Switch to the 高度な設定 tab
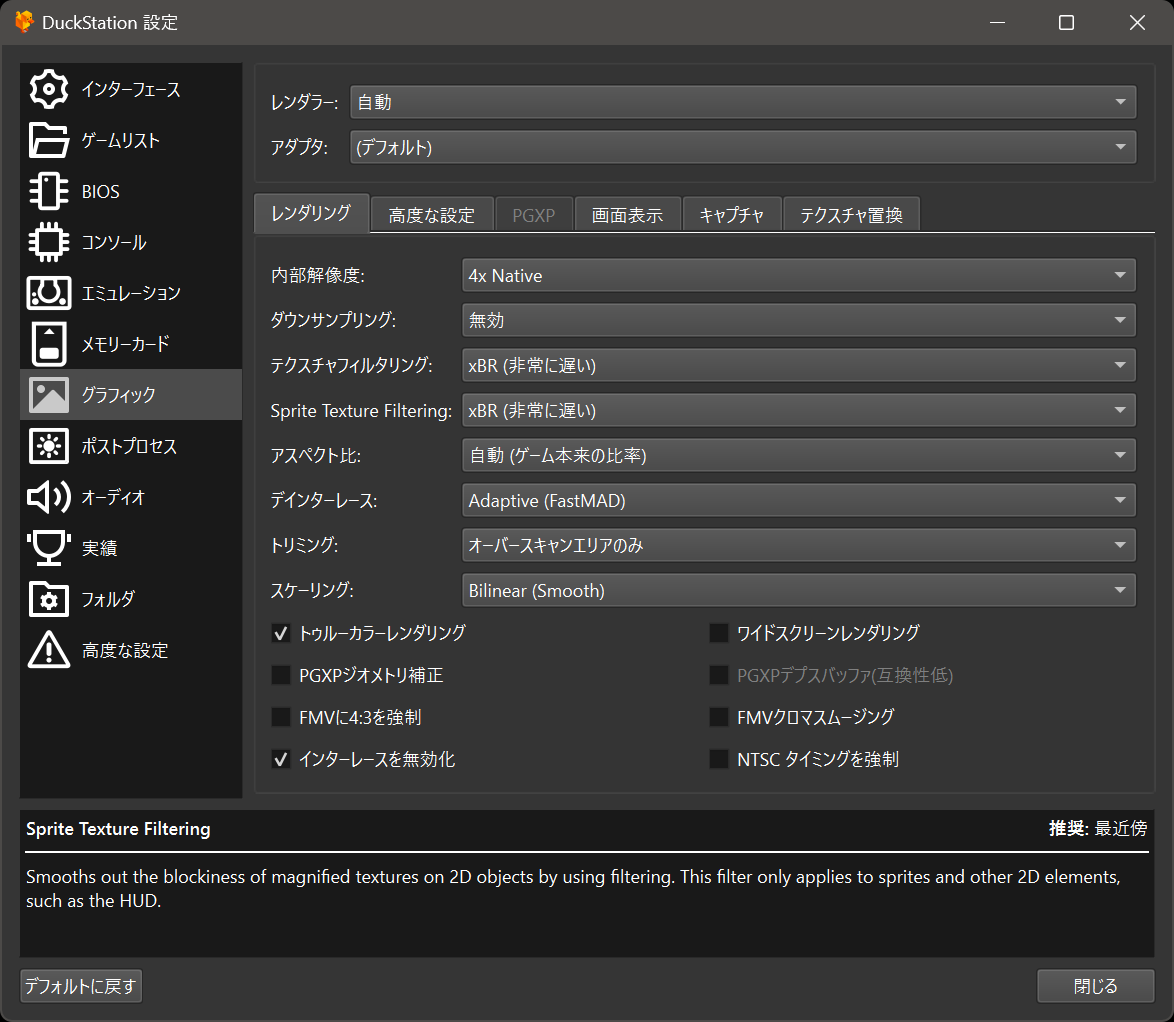This screenshot has height=1022, width=1174. [432, 216]
